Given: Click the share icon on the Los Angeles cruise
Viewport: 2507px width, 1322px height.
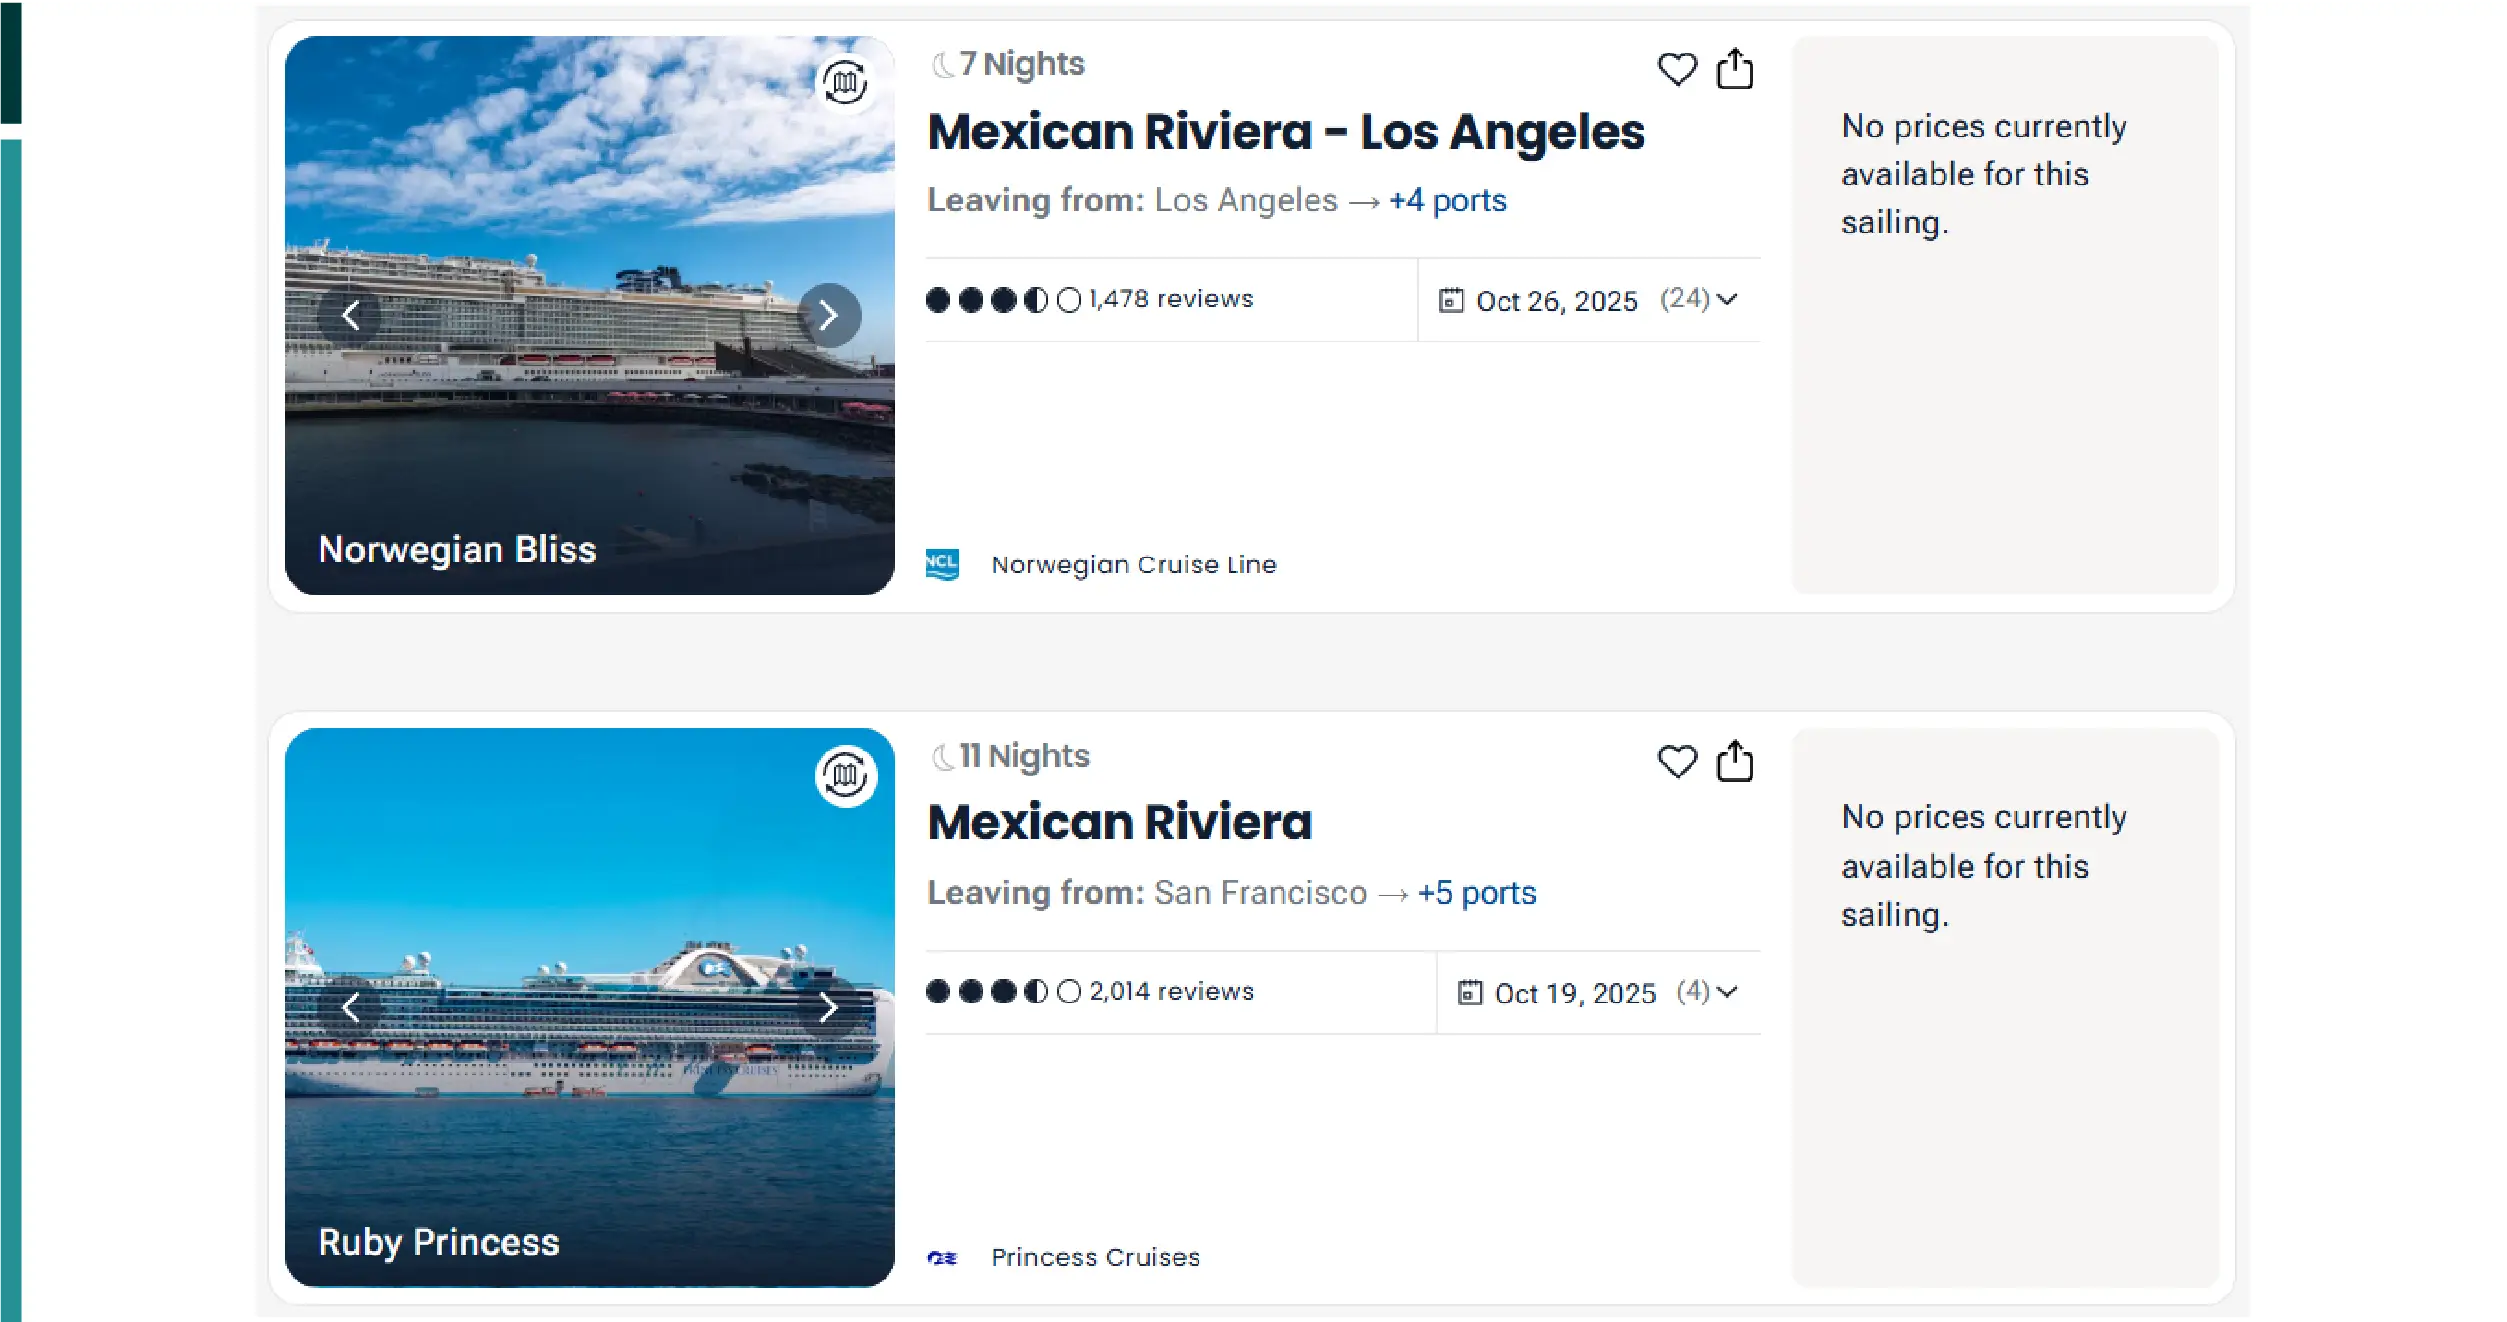Looking at the screenshot, I should (1736, 68).
